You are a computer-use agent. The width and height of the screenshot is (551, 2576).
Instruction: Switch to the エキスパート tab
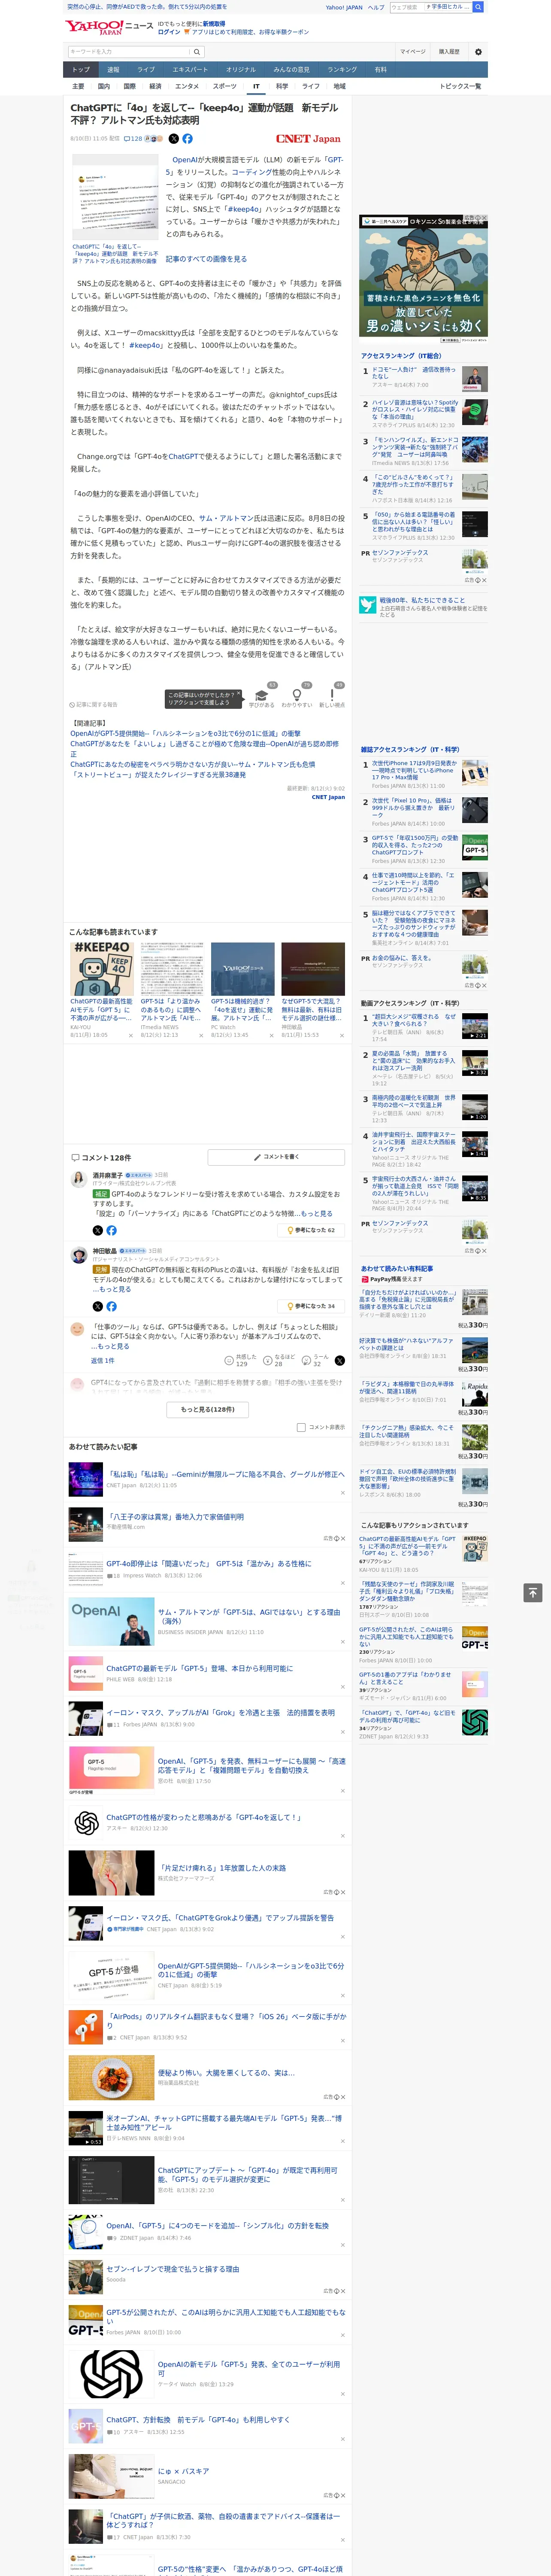coord(190,70)
